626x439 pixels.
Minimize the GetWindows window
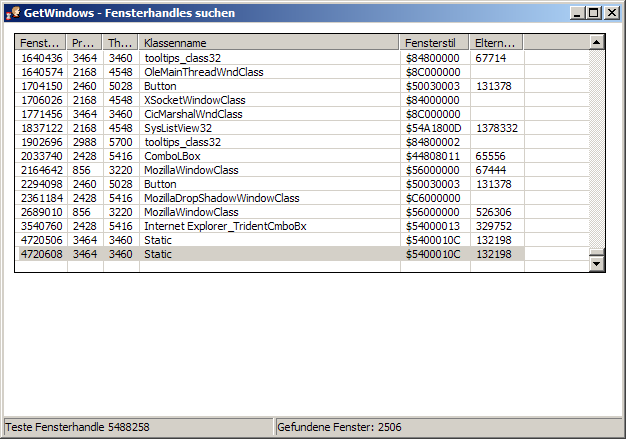click(x=578, y=13)
